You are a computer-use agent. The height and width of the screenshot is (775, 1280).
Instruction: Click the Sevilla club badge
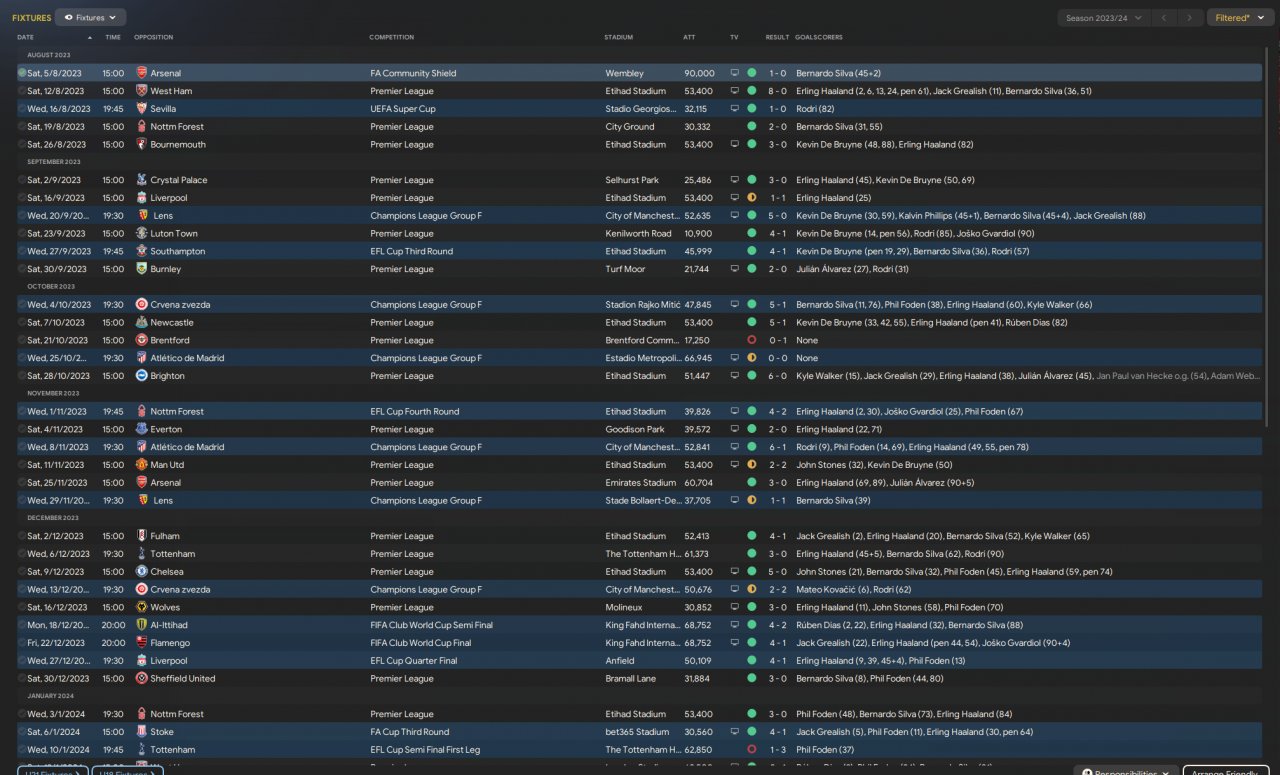141,109
